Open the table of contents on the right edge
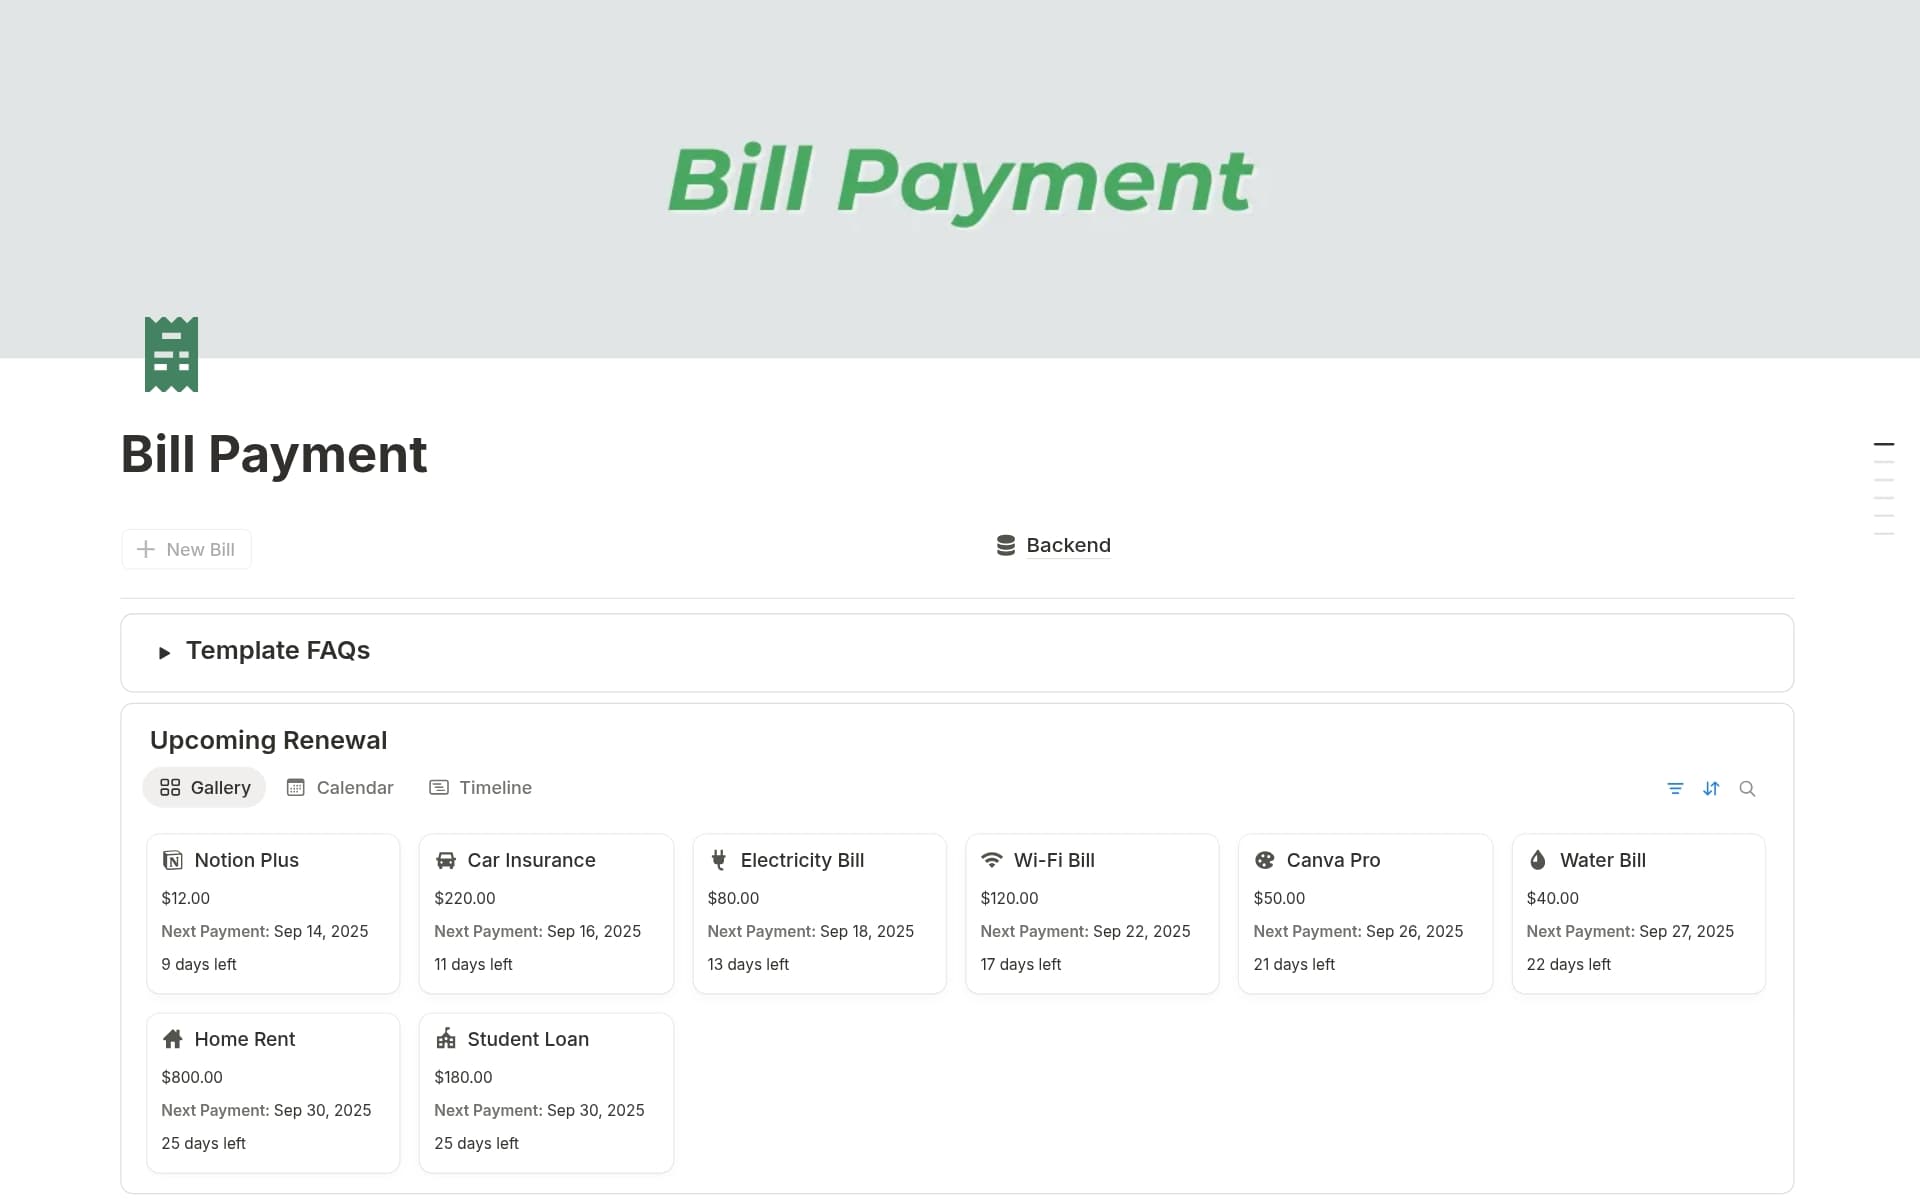This screenshot has width=1920, height=1199. coord(1886,481)
